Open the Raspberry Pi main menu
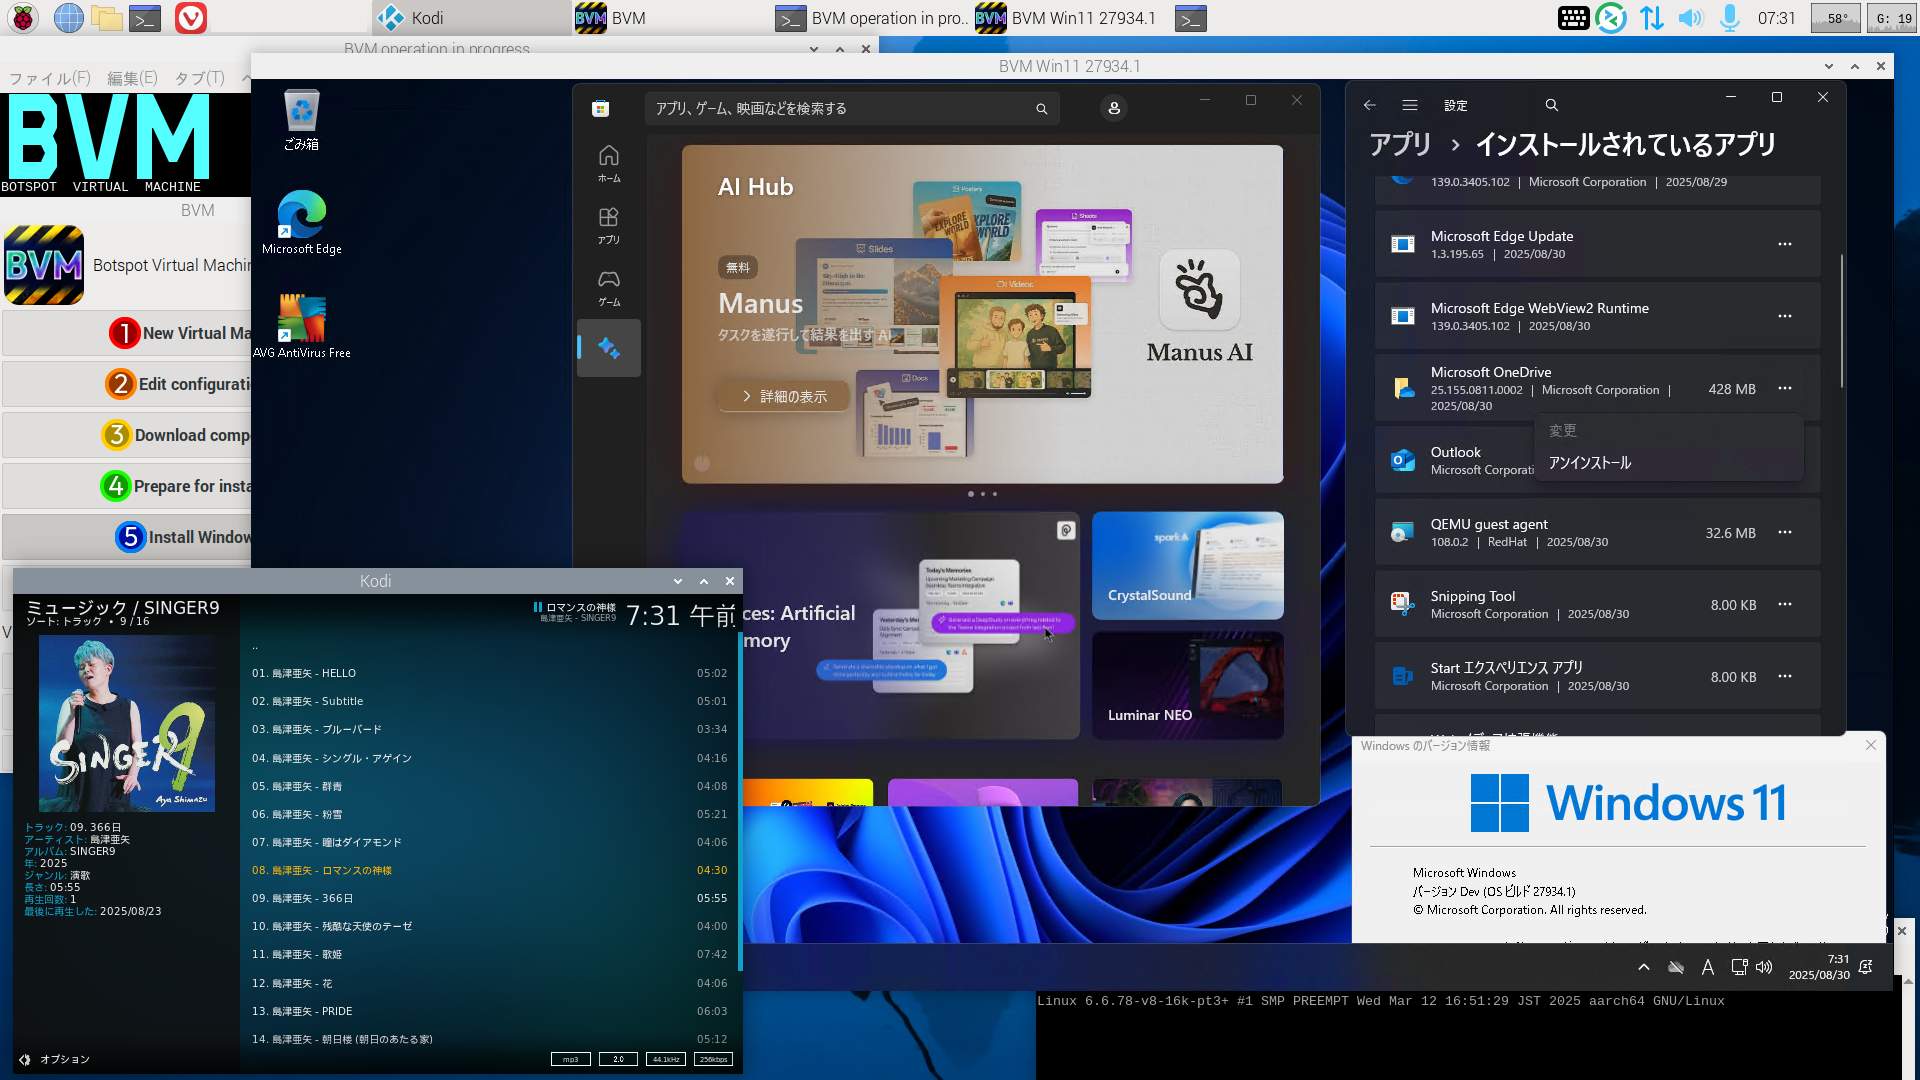The image size is (1920, 1080). pos(24,18)
